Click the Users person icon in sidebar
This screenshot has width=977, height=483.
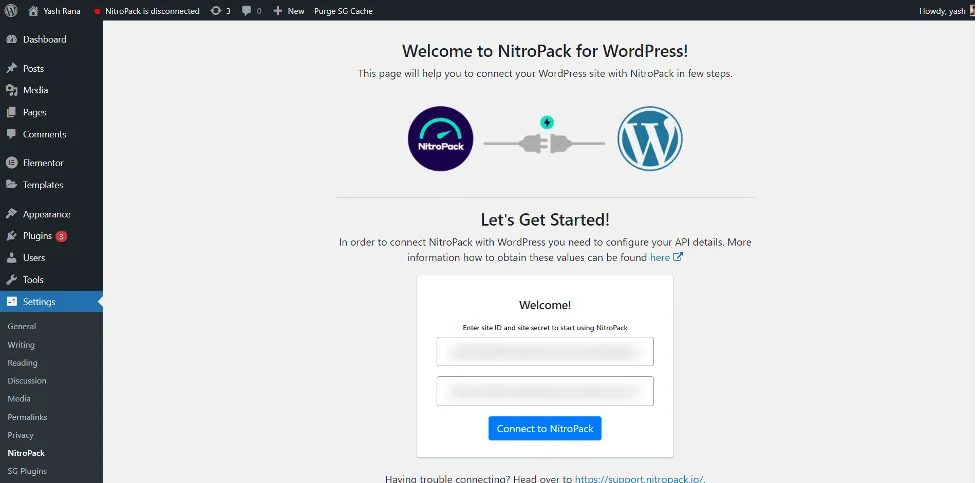(x=11, y=257)
